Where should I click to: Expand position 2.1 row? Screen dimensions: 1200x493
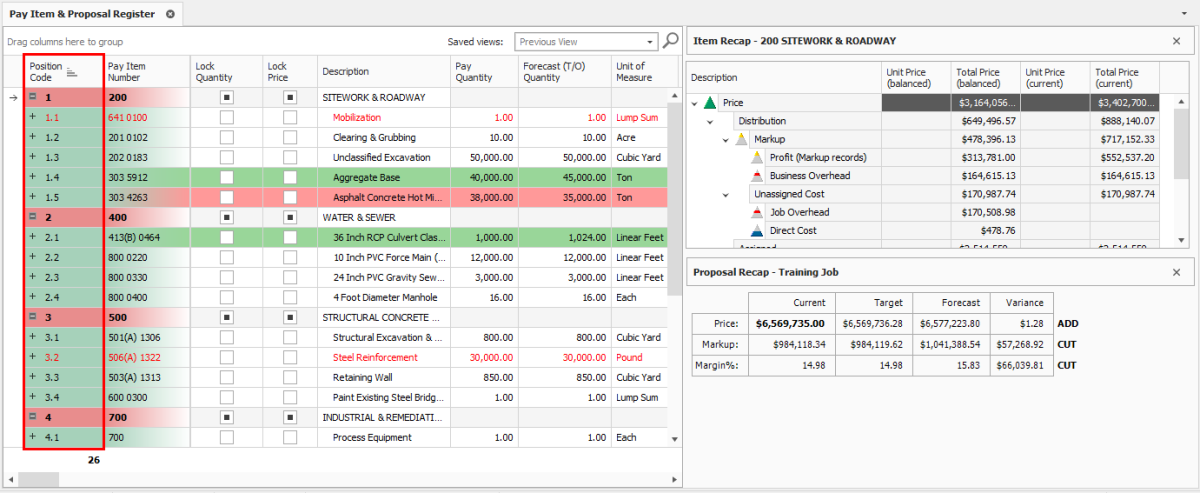click(x=33, y=237)
